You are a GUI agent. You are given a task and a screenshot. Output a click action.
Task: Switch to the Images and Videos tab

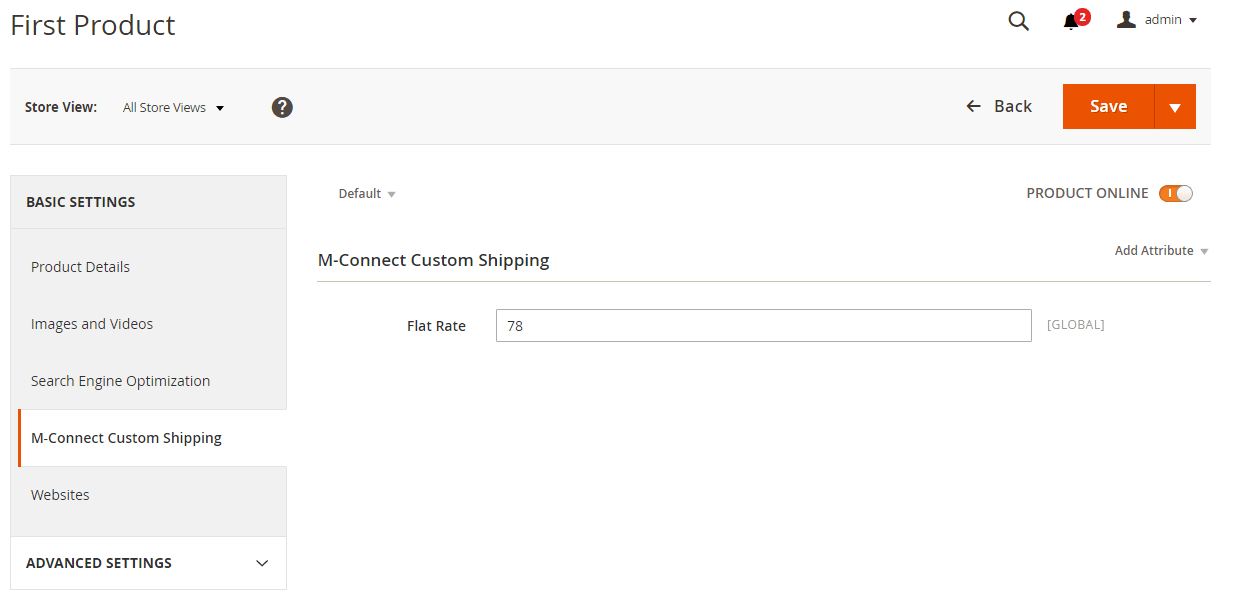pyautogui.click(x=92, y=324)
